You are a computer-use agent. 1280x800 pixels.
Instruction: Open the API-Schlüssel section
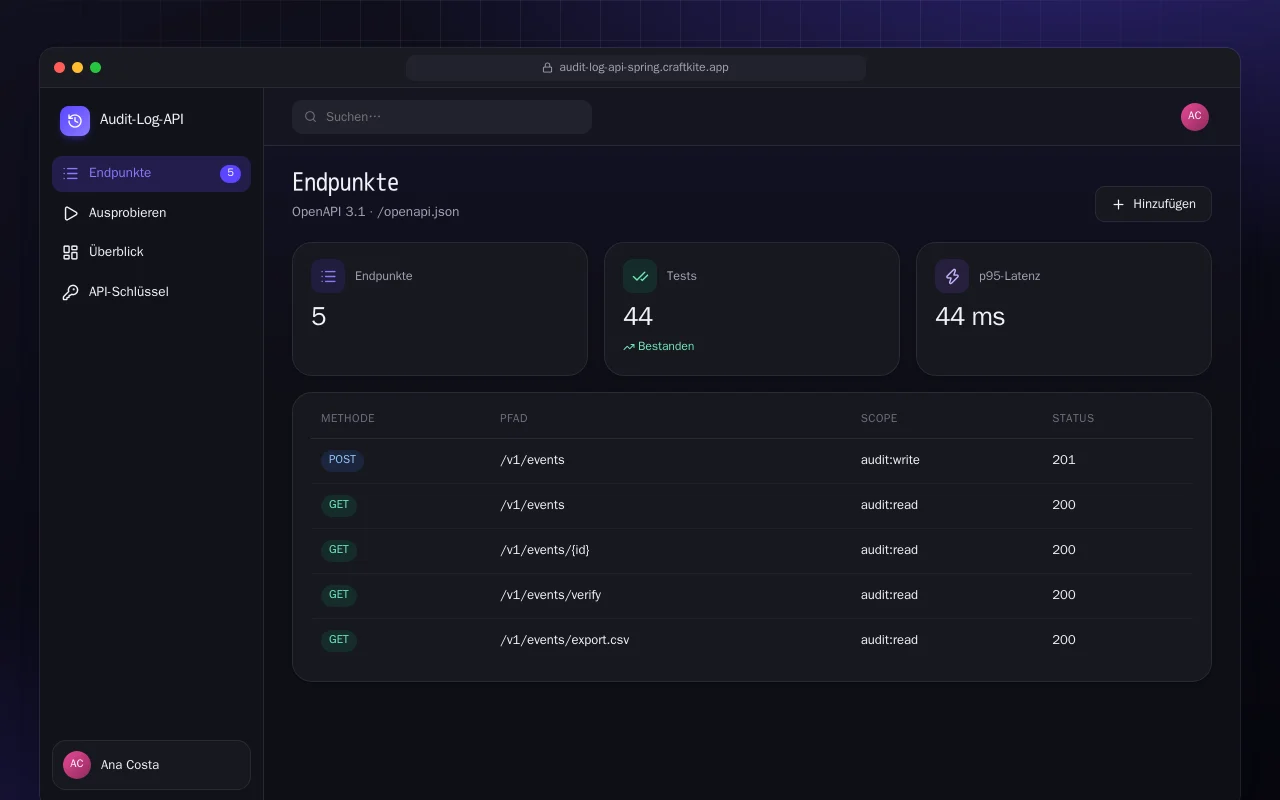pyautogui.click(x=151, y=292)
